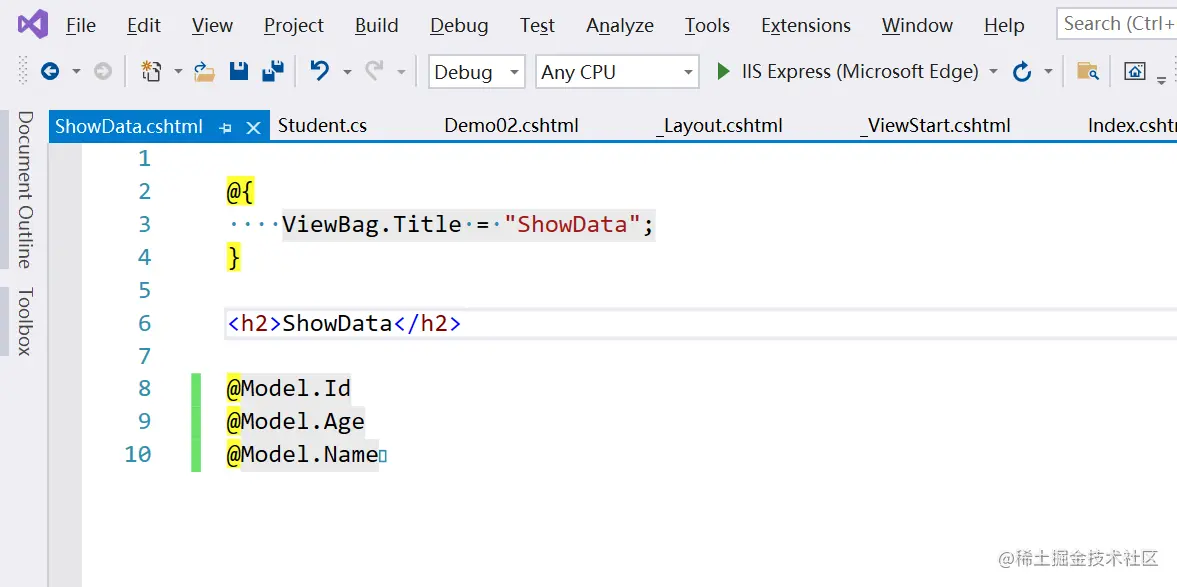
Task: Open the toolbar overflow options arrow
Action: tap(1161, 79)
